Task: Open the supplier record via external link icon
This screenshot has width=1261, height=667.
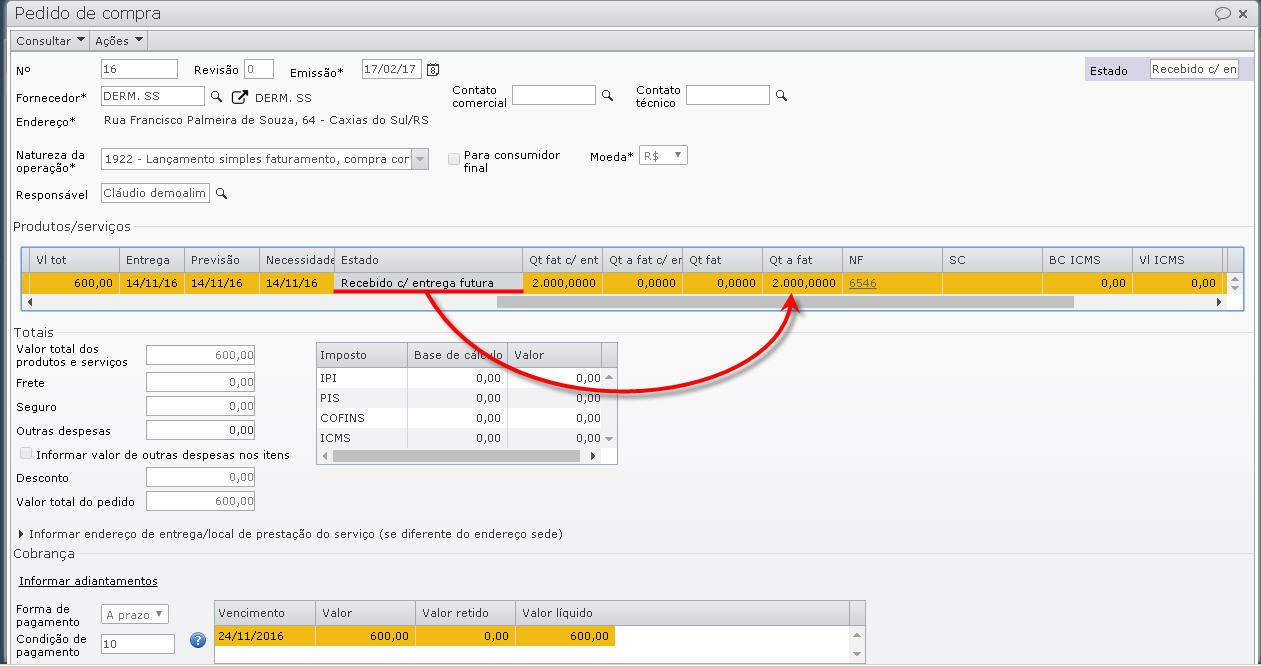Action: (240, 97)
